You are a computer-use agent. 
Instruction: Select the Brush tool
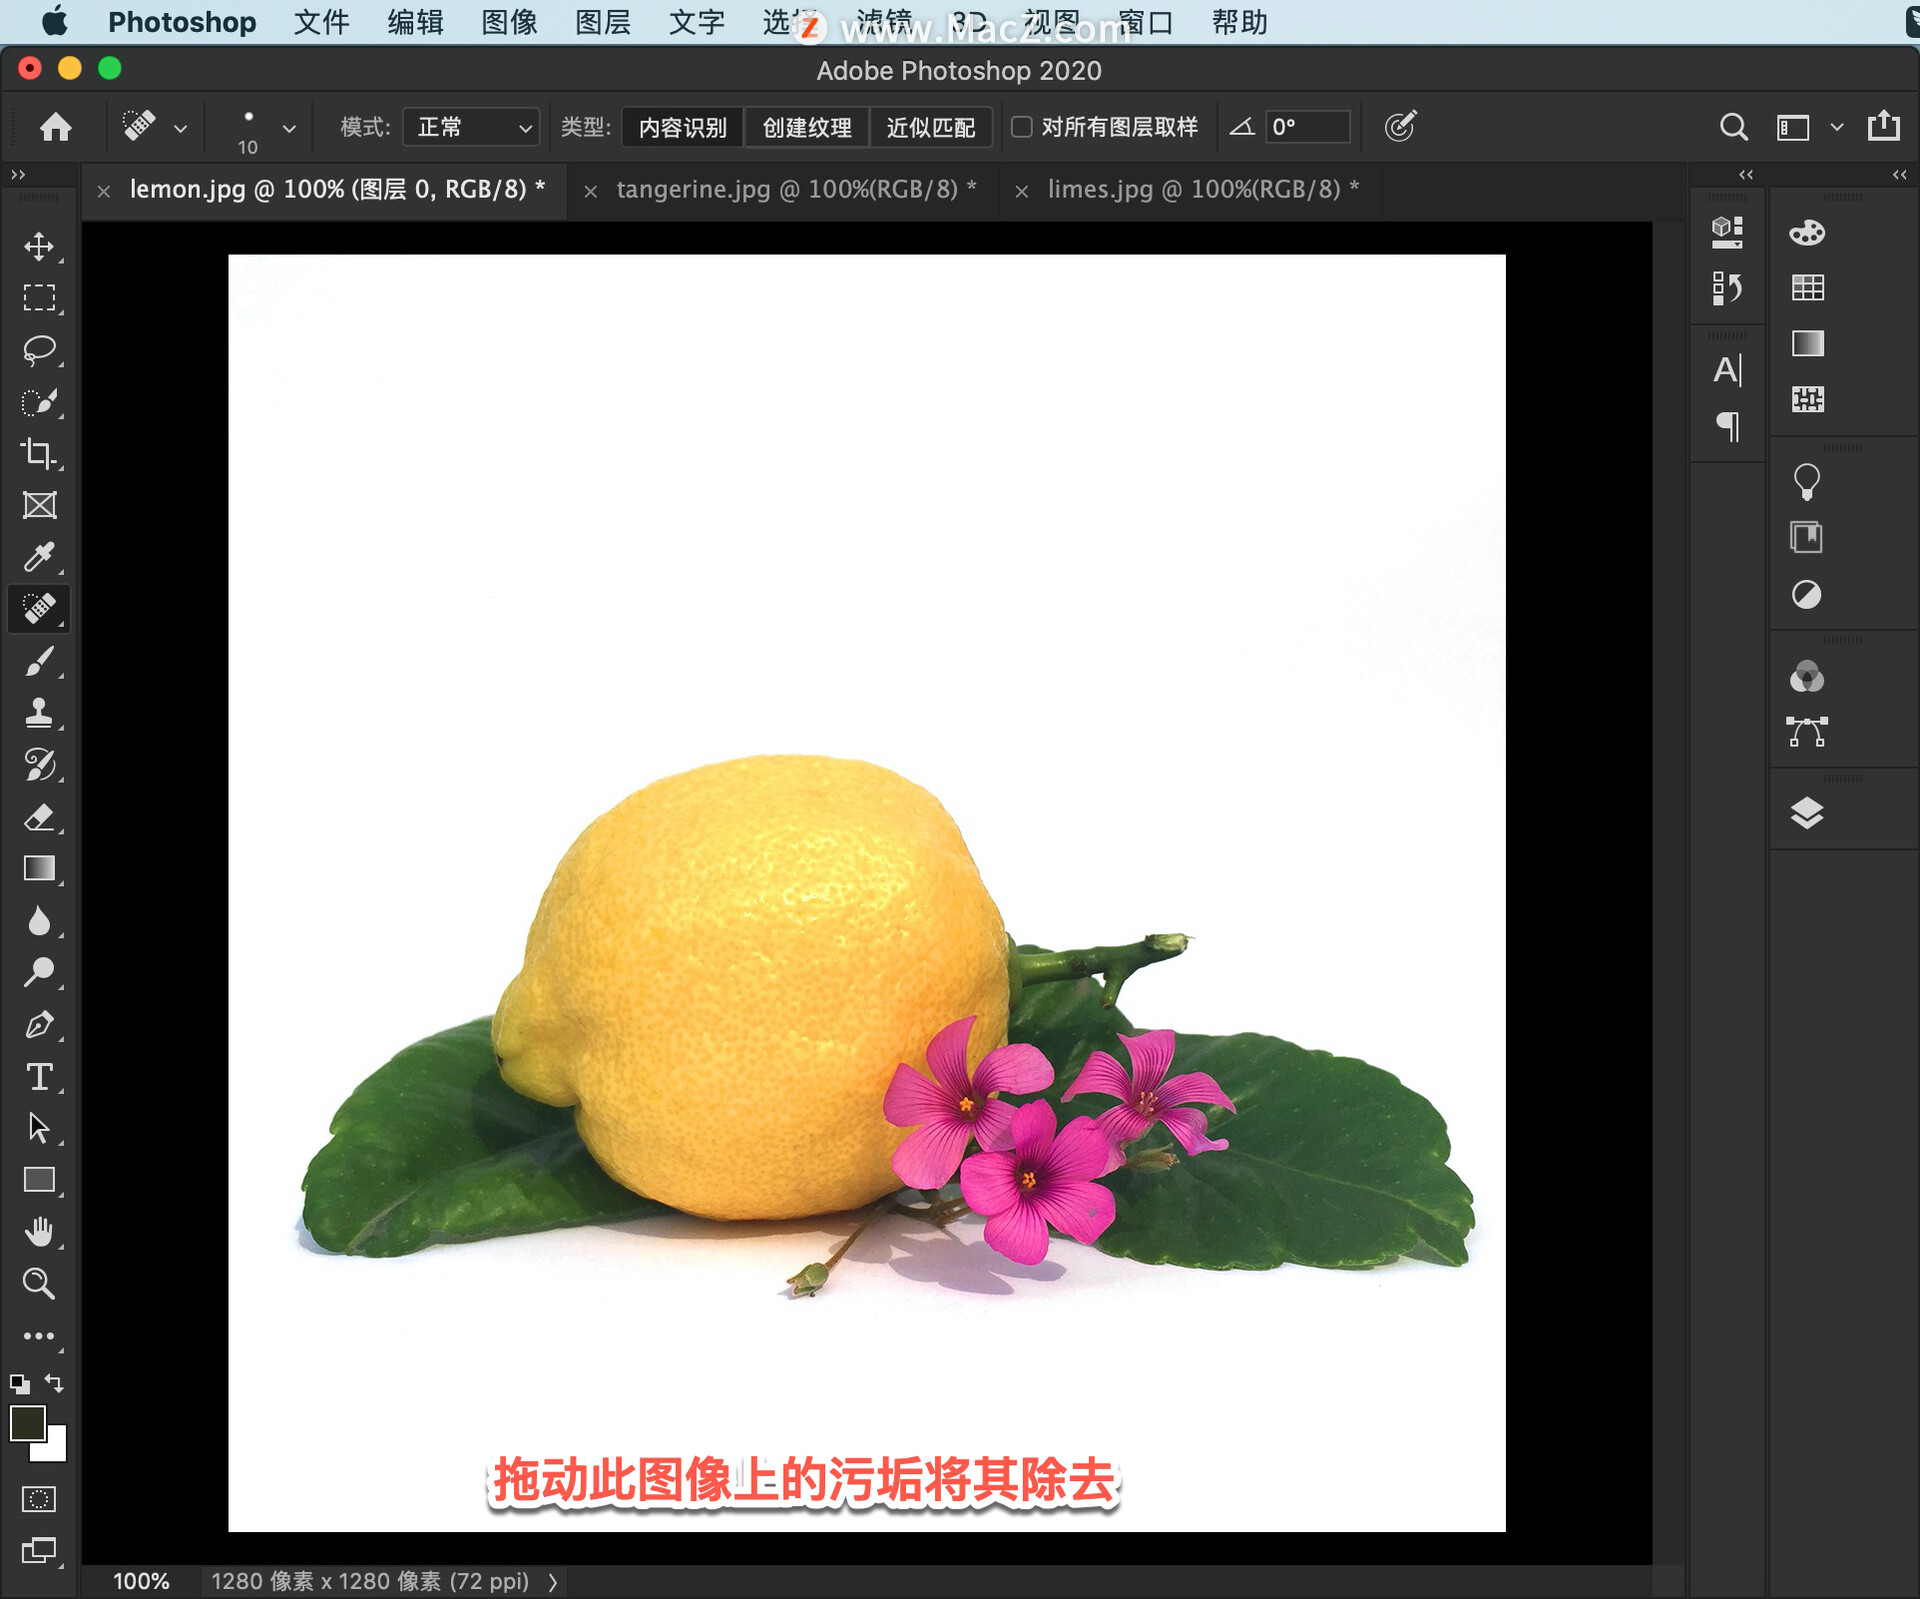pyautogui.click(x=40, y=661)
